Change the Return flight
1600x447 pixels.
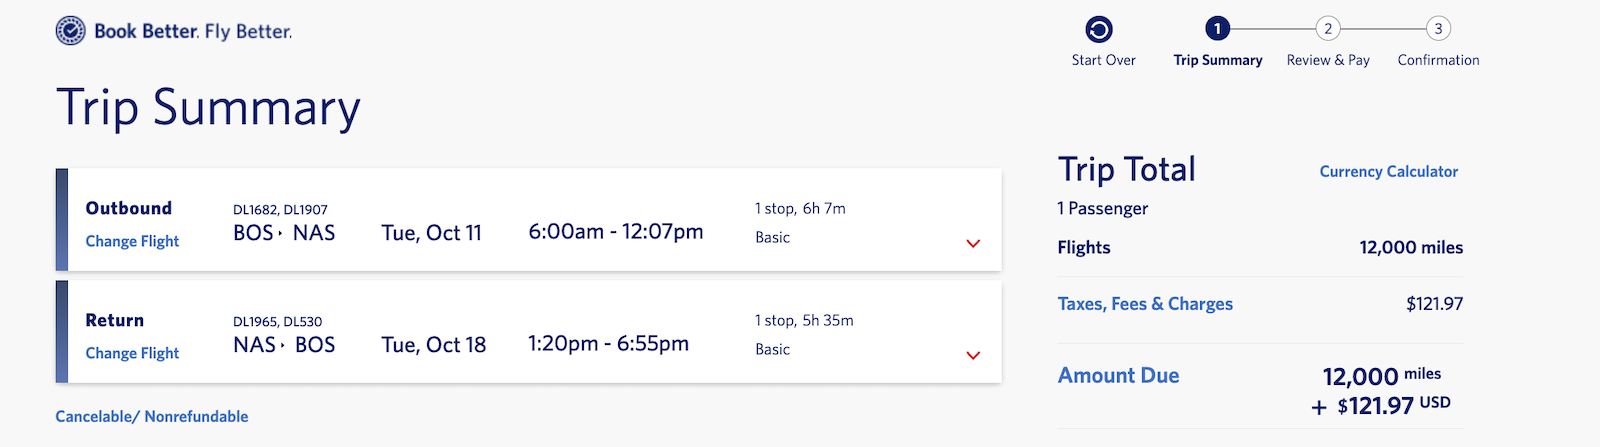tap(132, 353)
